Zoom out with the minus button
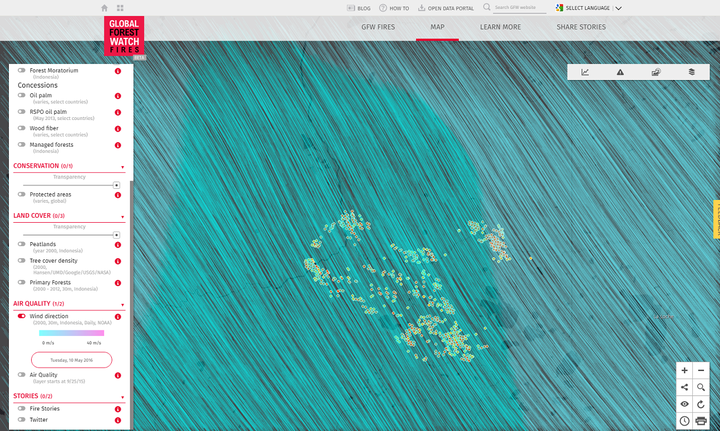 pyautogui.click(x=701, y=370)
